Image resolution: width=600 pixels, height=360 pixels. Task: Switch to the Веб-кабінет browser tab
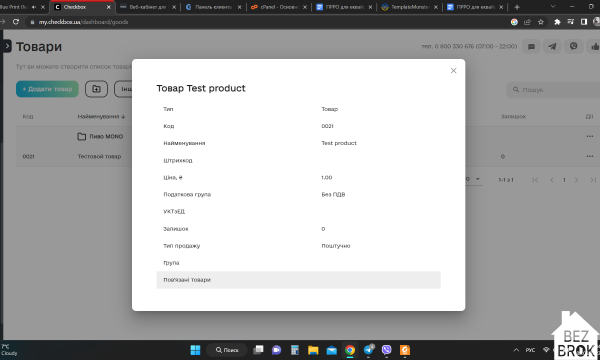(147, 7)
